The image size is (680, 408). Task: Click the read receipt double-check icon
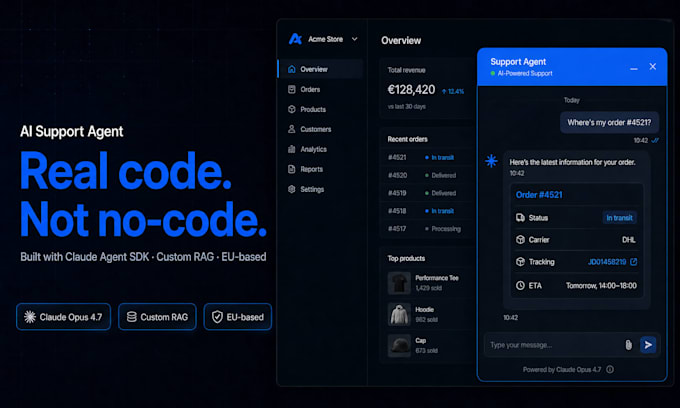pyautogui.click(x=655, y=140)
